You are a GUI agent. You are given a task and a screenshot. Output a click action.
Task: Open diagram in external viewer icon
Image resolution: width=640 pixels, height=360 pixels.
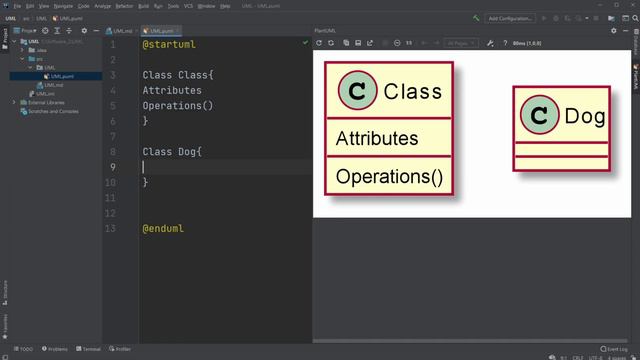click(x=370, y=43)
